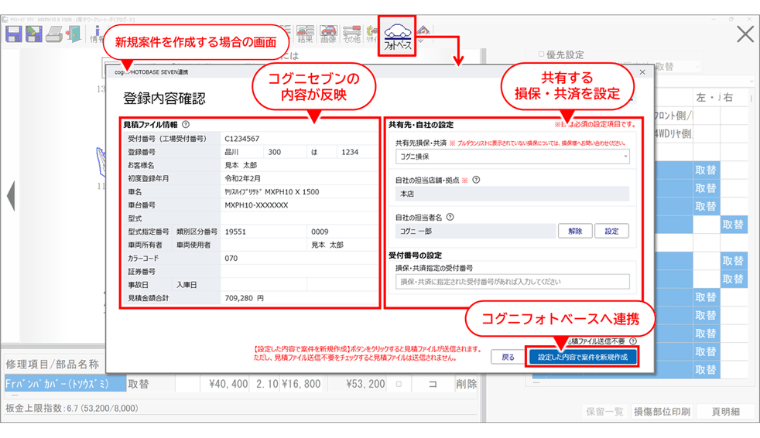Screen dimensions: 760x438
Task: Click the お客様名 value 見本 太郎
Action: (x=240, y=165)
